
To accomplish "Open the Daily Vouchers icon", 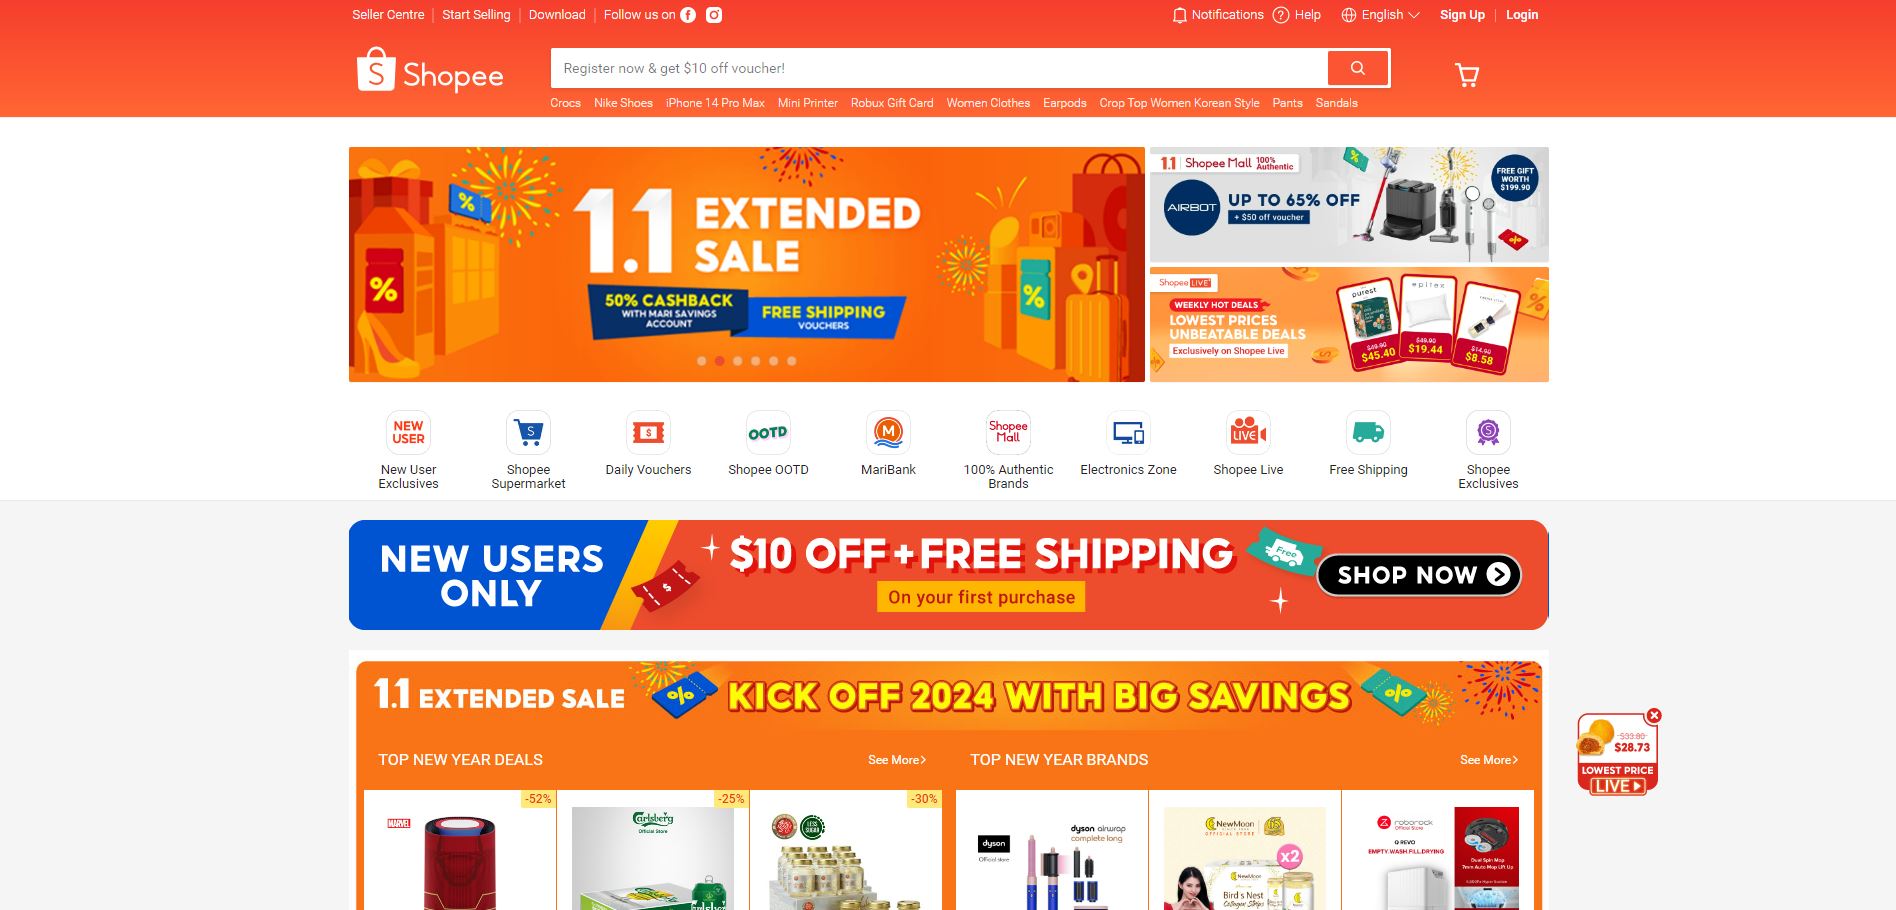I will pyautogui.click(x=648, y=433).
